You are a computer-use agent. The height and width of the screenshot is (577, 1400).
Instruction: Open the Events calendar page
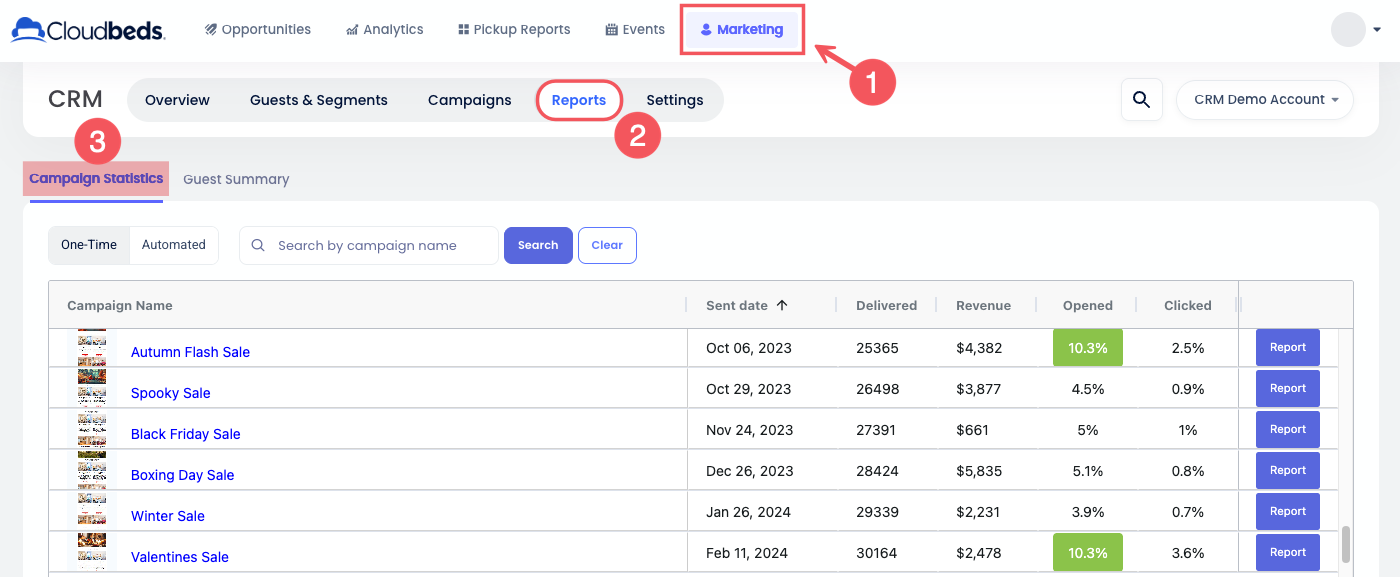[x=635, y=30]
